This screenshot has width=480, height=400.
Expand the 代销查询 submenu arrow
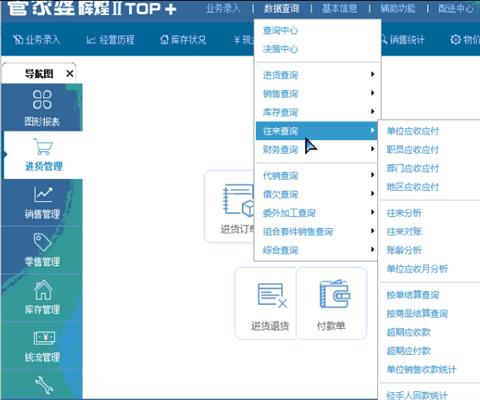point(373,175)
